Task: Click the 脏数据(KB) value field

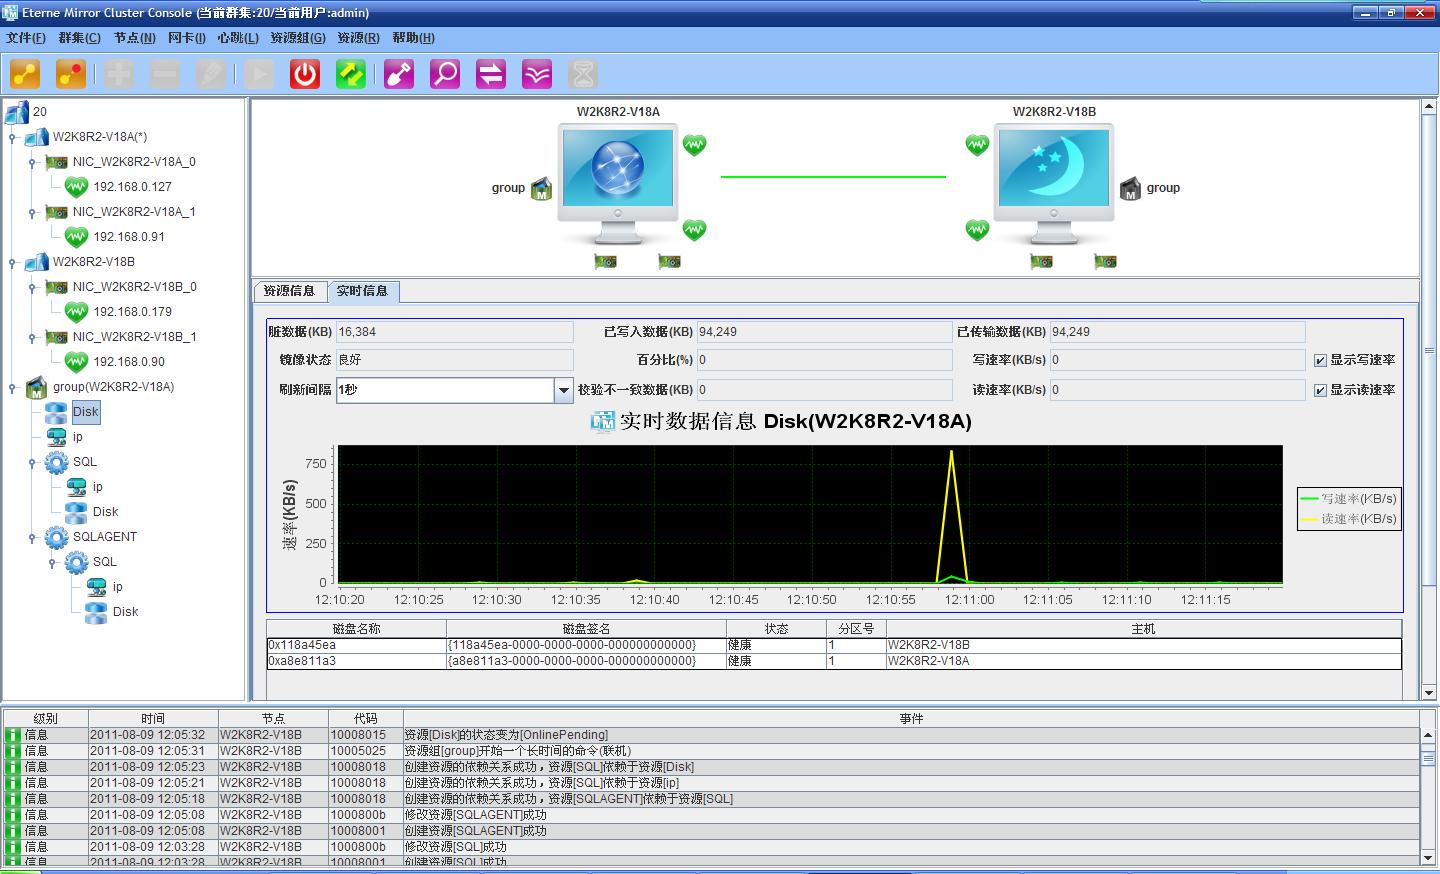Action: 455,332
